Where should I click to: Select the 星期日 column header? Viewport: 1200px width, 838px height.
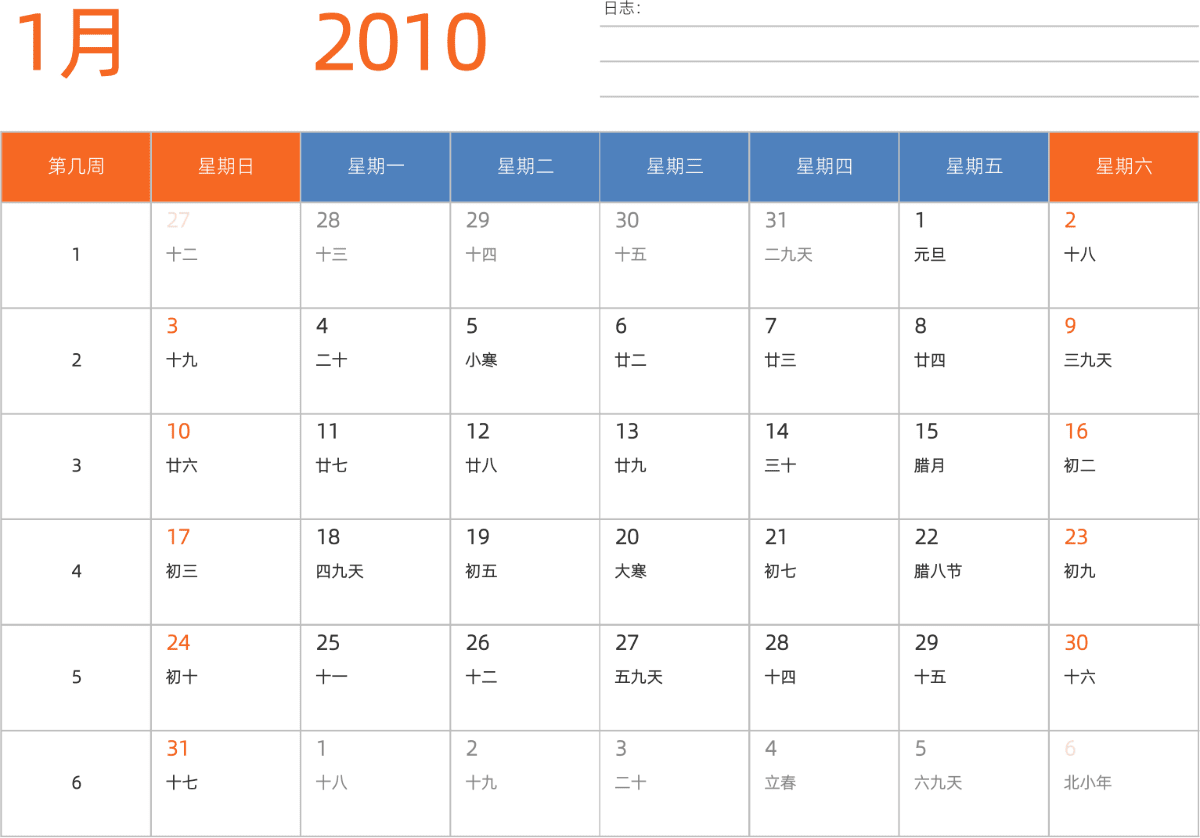[x=226, y=167]
